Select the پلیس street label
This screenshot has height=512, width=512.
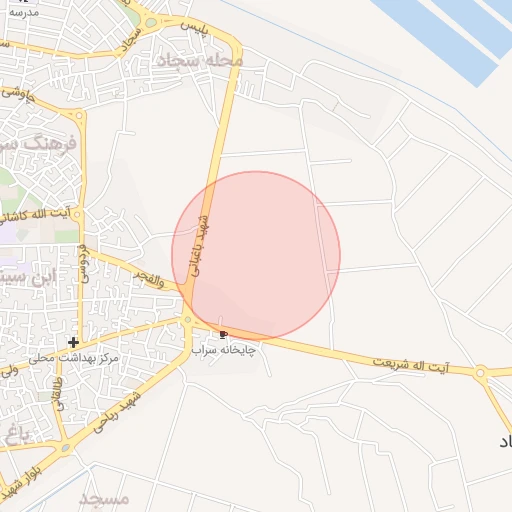point(194,28)
